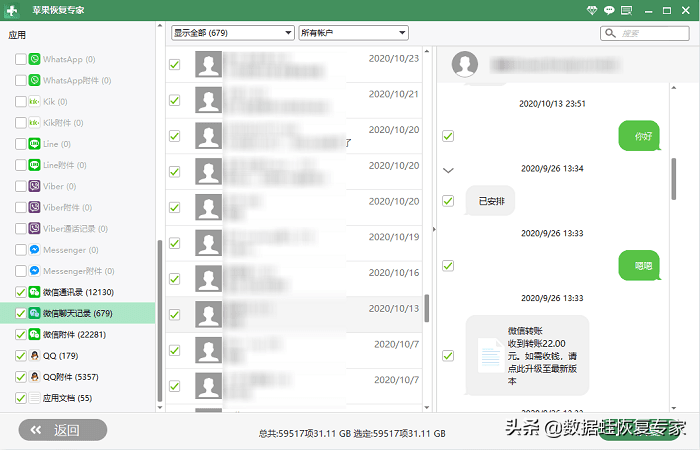This screenshot has height=450, width=700.
Task: Click the document icon in 微信转账 message
Action: pos(491,355)
